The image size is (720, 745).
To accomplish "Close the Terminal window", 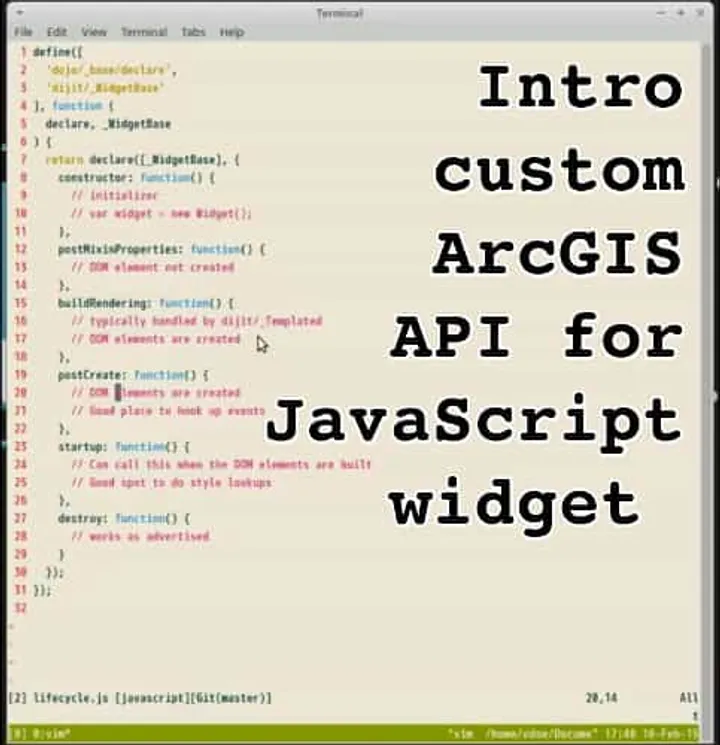I will 700,13.
